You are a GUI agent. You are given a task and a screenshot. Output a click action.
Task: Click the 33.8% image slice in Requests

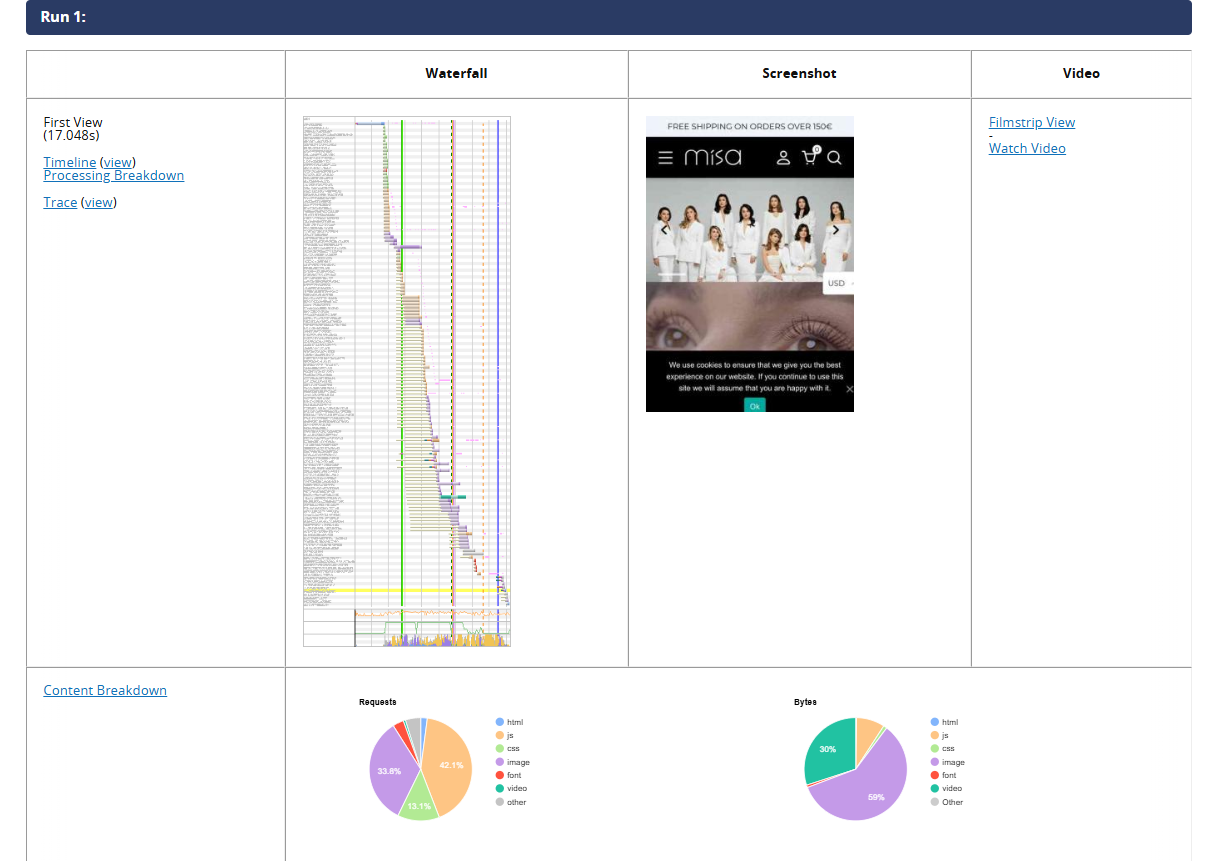click(390, 771)
